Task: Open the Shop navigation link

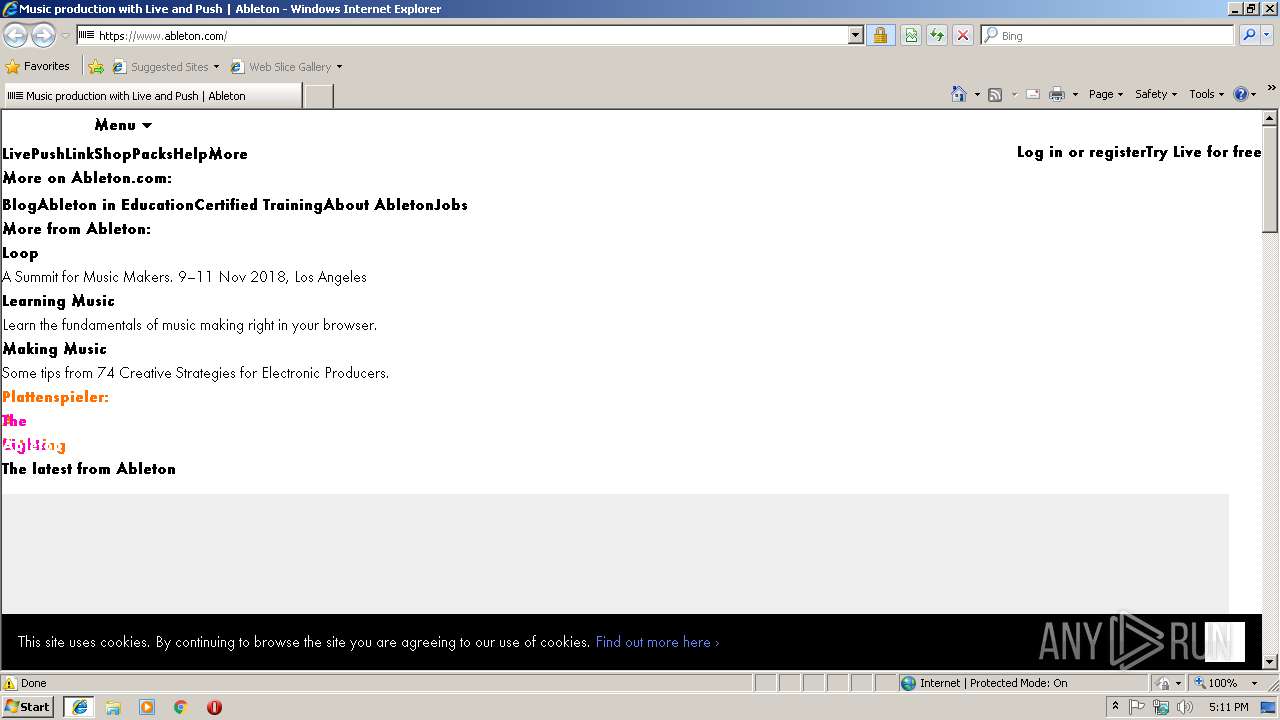Action: pos(113,154)
